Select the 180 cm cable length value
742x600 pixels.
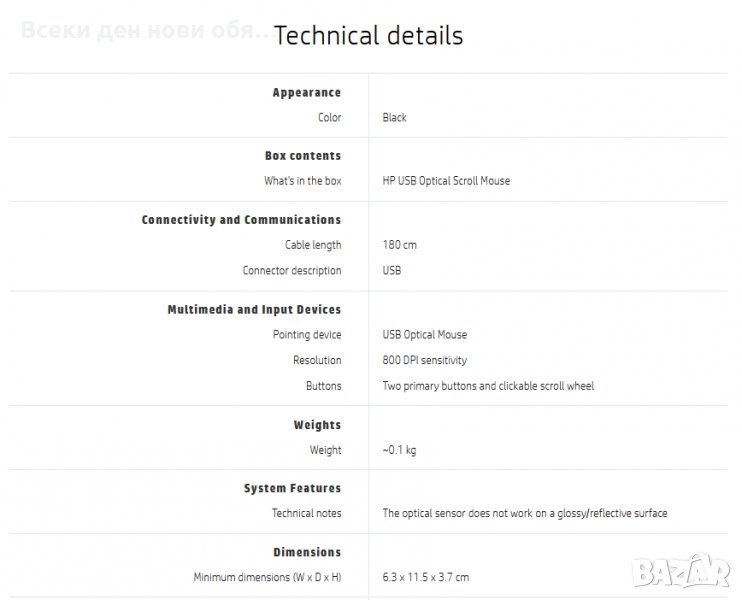click(x=399, y=245)
